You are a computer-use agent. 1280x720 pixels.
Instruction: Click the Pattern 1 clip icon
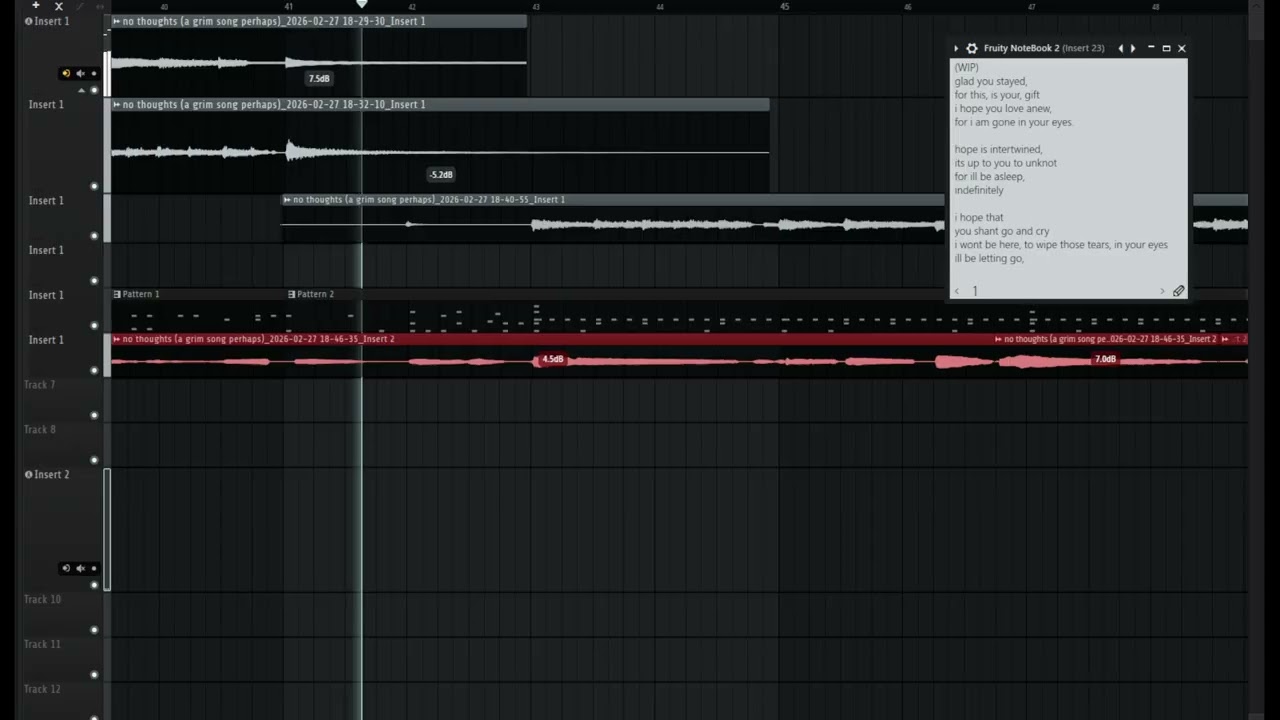tap(117, 294)
